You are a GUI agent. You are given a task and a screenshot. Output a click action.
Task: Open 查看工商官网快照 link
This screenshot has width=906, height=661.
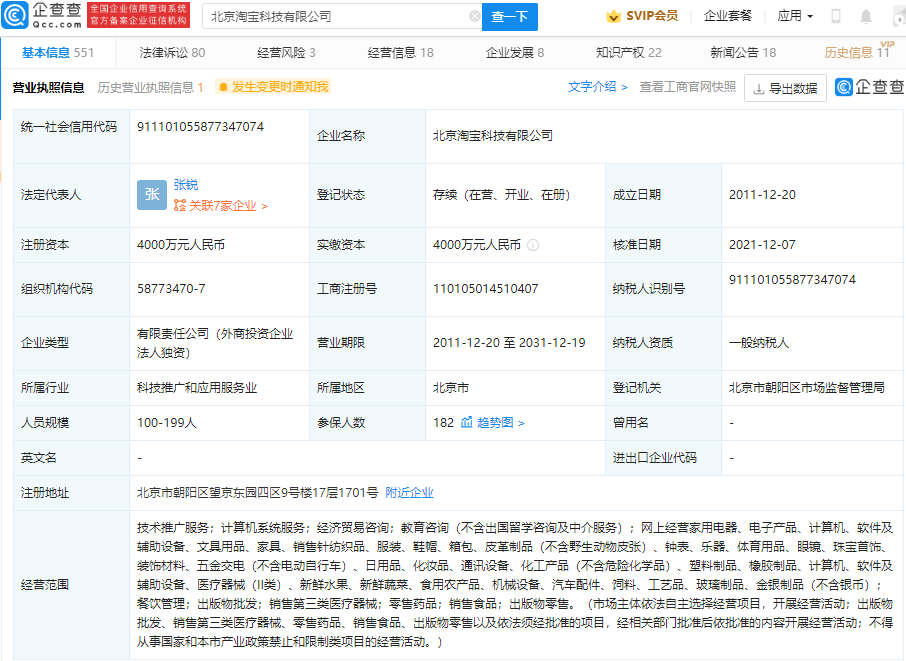688,87
